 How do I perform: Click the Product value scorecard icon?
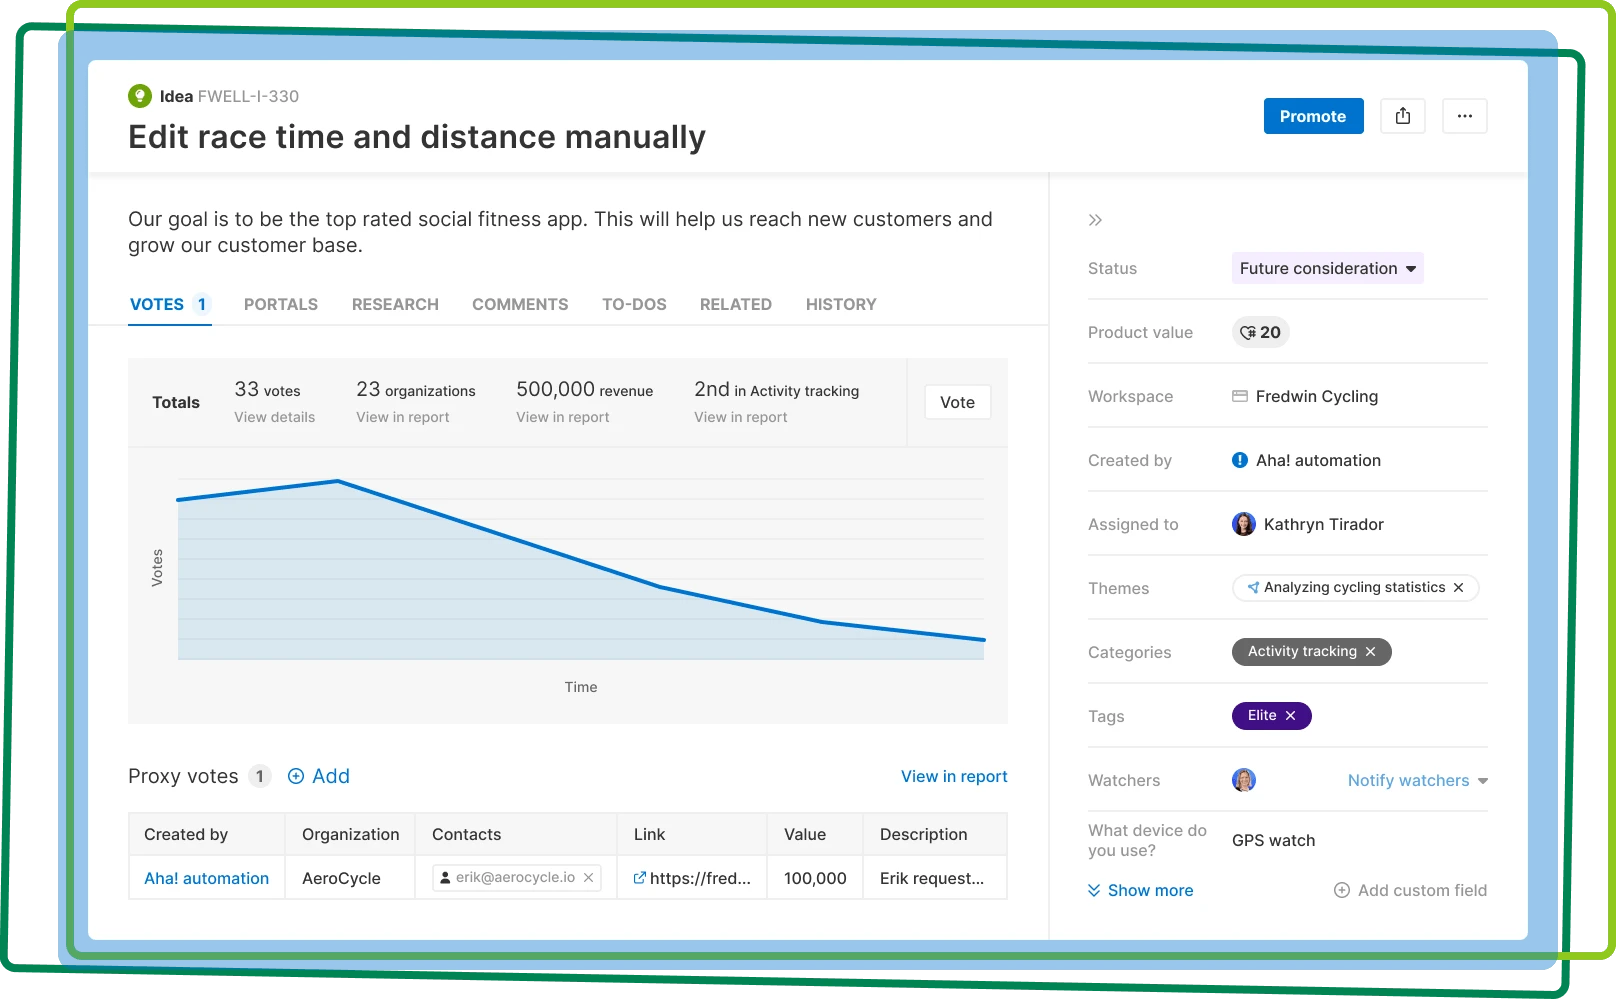click(1247, 332)
